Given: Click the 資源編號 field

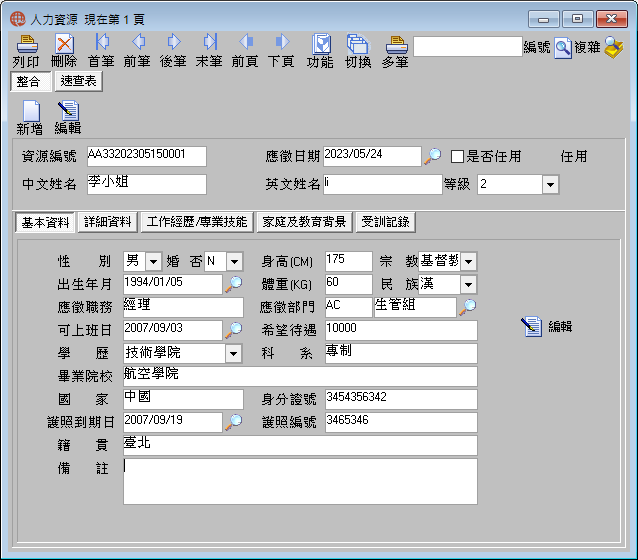Looking at the screenshot, I should tap(146, 156).
